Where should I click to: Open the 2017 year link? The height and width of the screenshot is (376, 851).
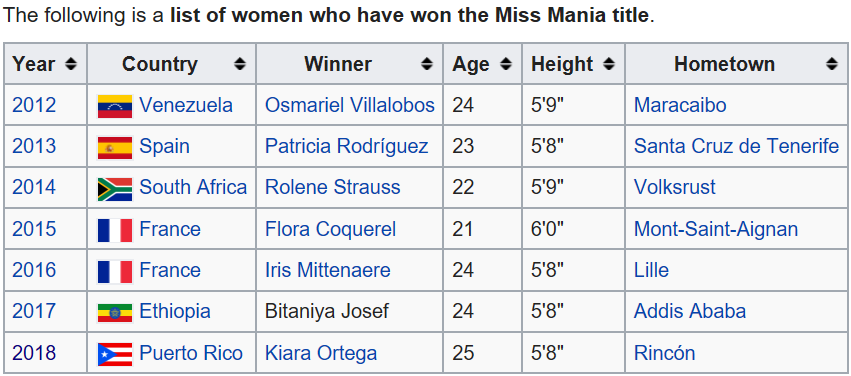click(34, 311)
